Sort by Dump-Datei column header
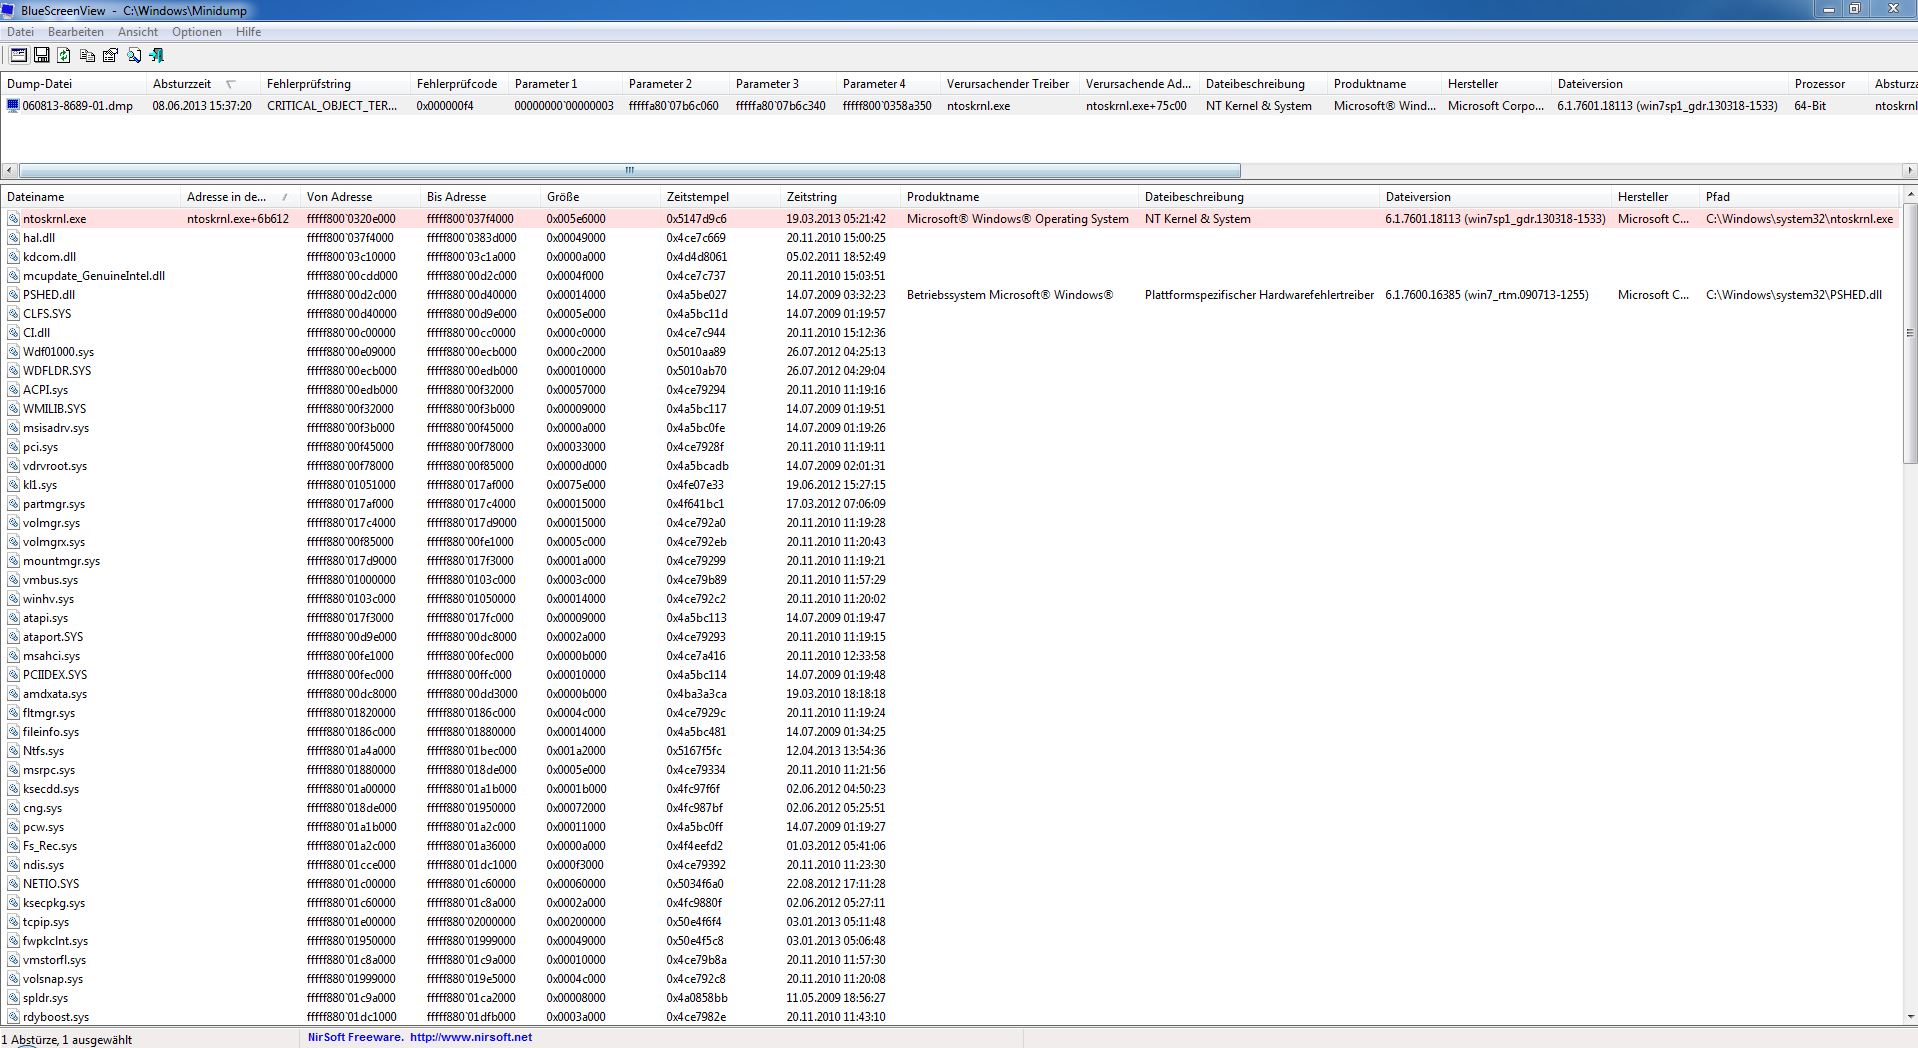Image resolution: width=1918 pixels, height=1048 pixels. 74,84
